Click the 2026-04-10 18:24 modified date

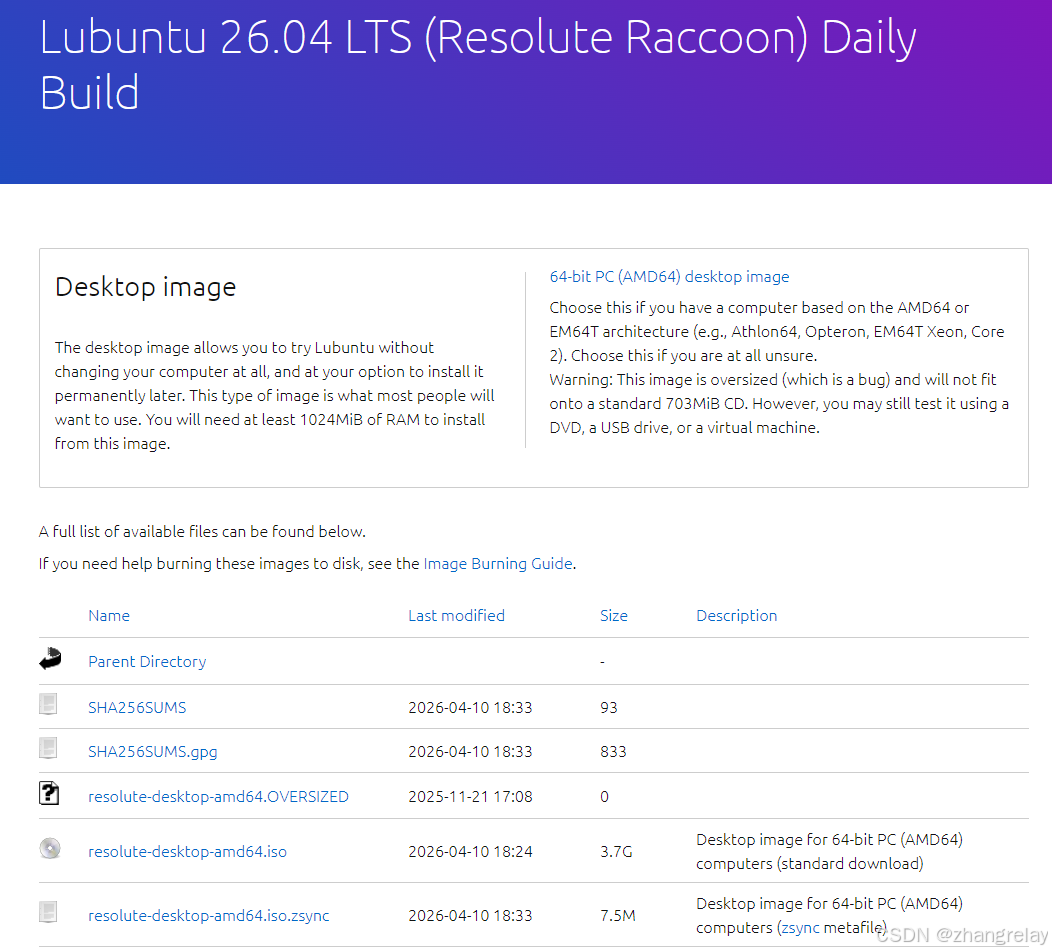[x=470, y=851]
